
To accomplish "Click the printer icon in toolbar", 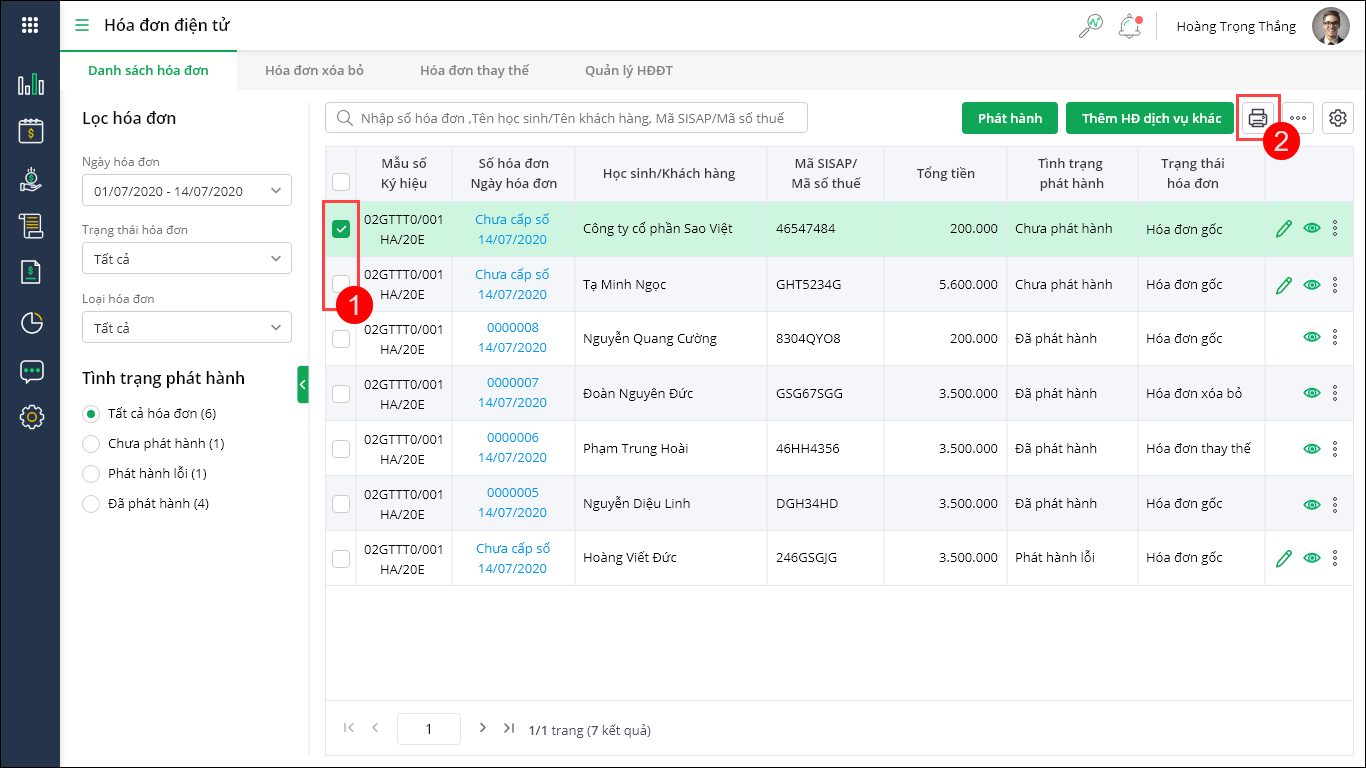I will [x=1257, y=118].
